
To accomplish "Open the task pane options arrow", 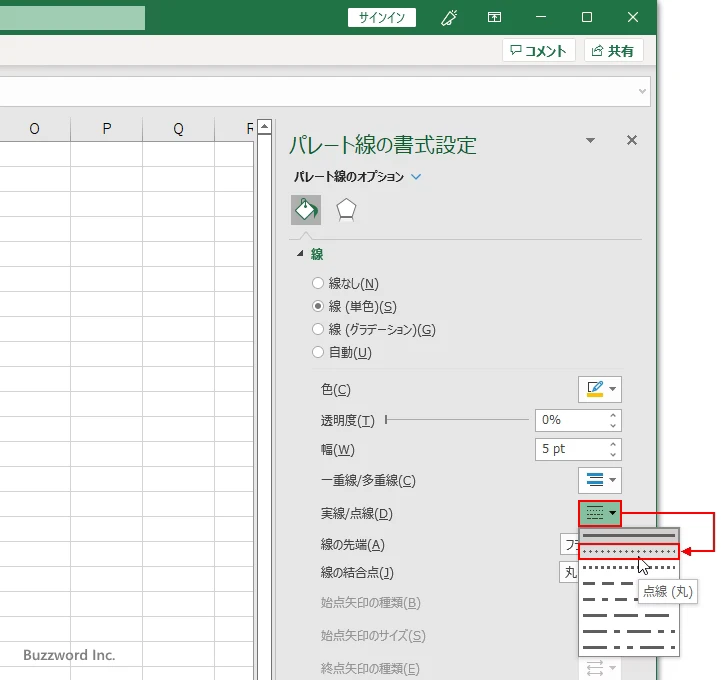I will point(591,140).
